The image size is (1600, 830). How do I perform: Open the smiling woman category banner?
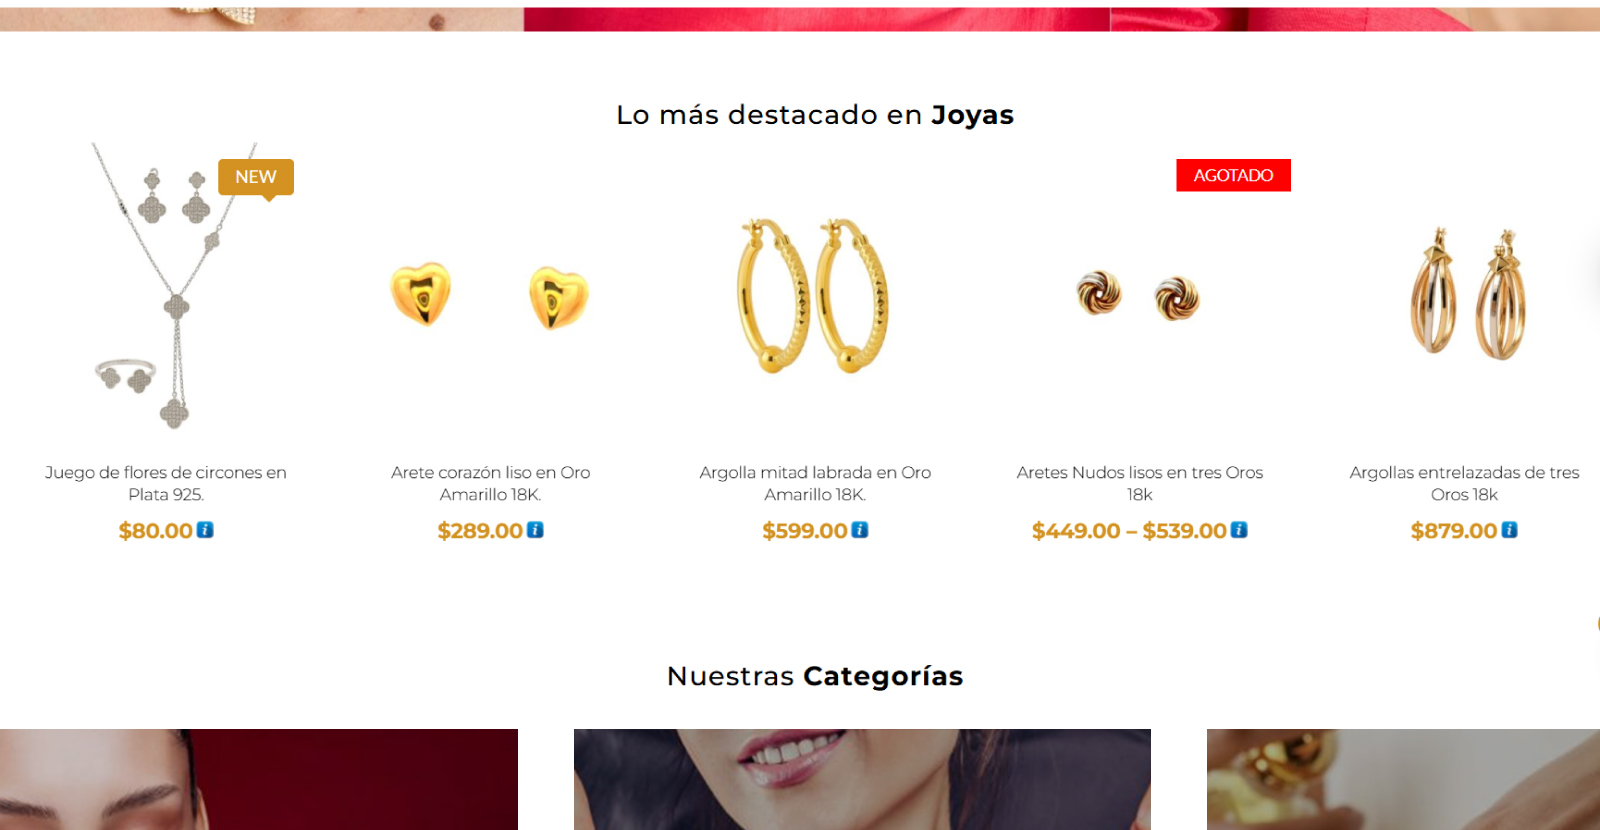[x=862, y=779]
